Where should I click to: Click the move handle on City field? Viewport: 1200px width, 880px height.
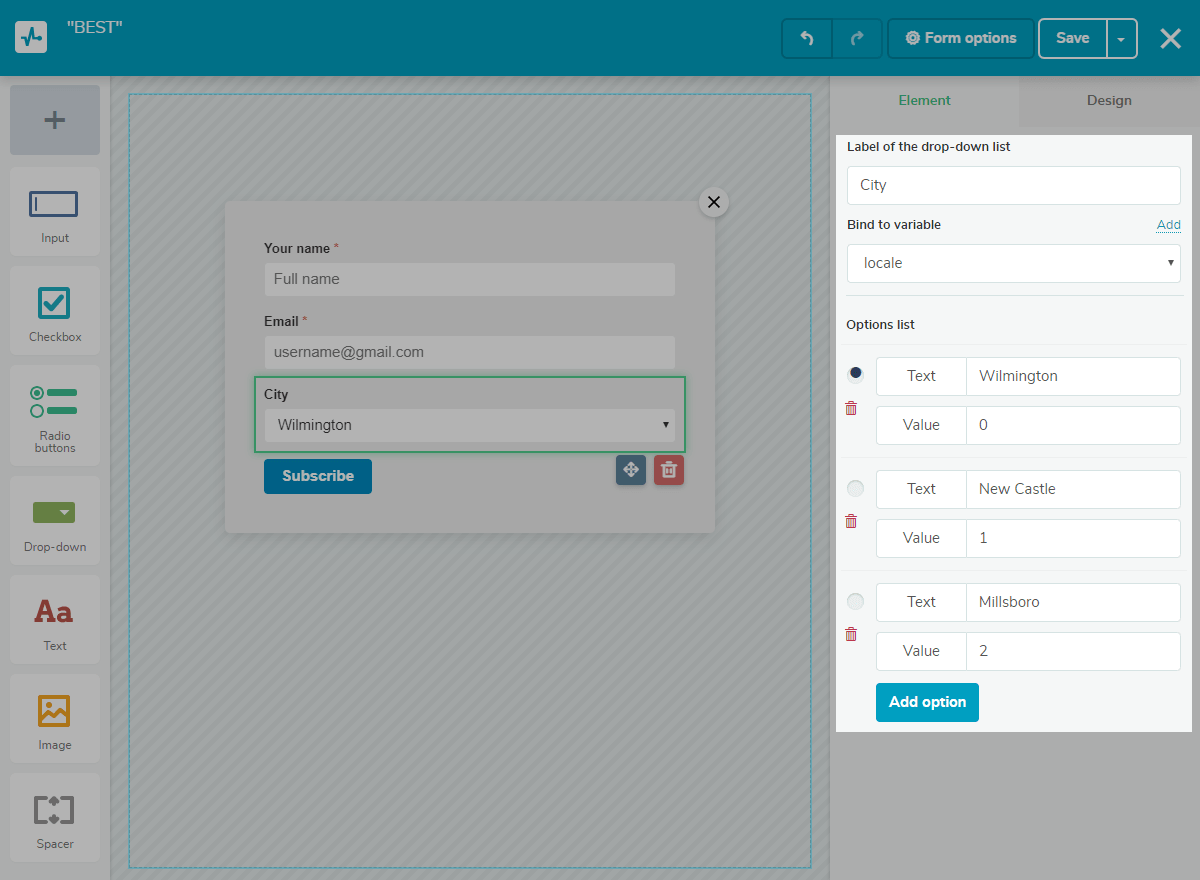pyautogui.click(x=631, y=470)
